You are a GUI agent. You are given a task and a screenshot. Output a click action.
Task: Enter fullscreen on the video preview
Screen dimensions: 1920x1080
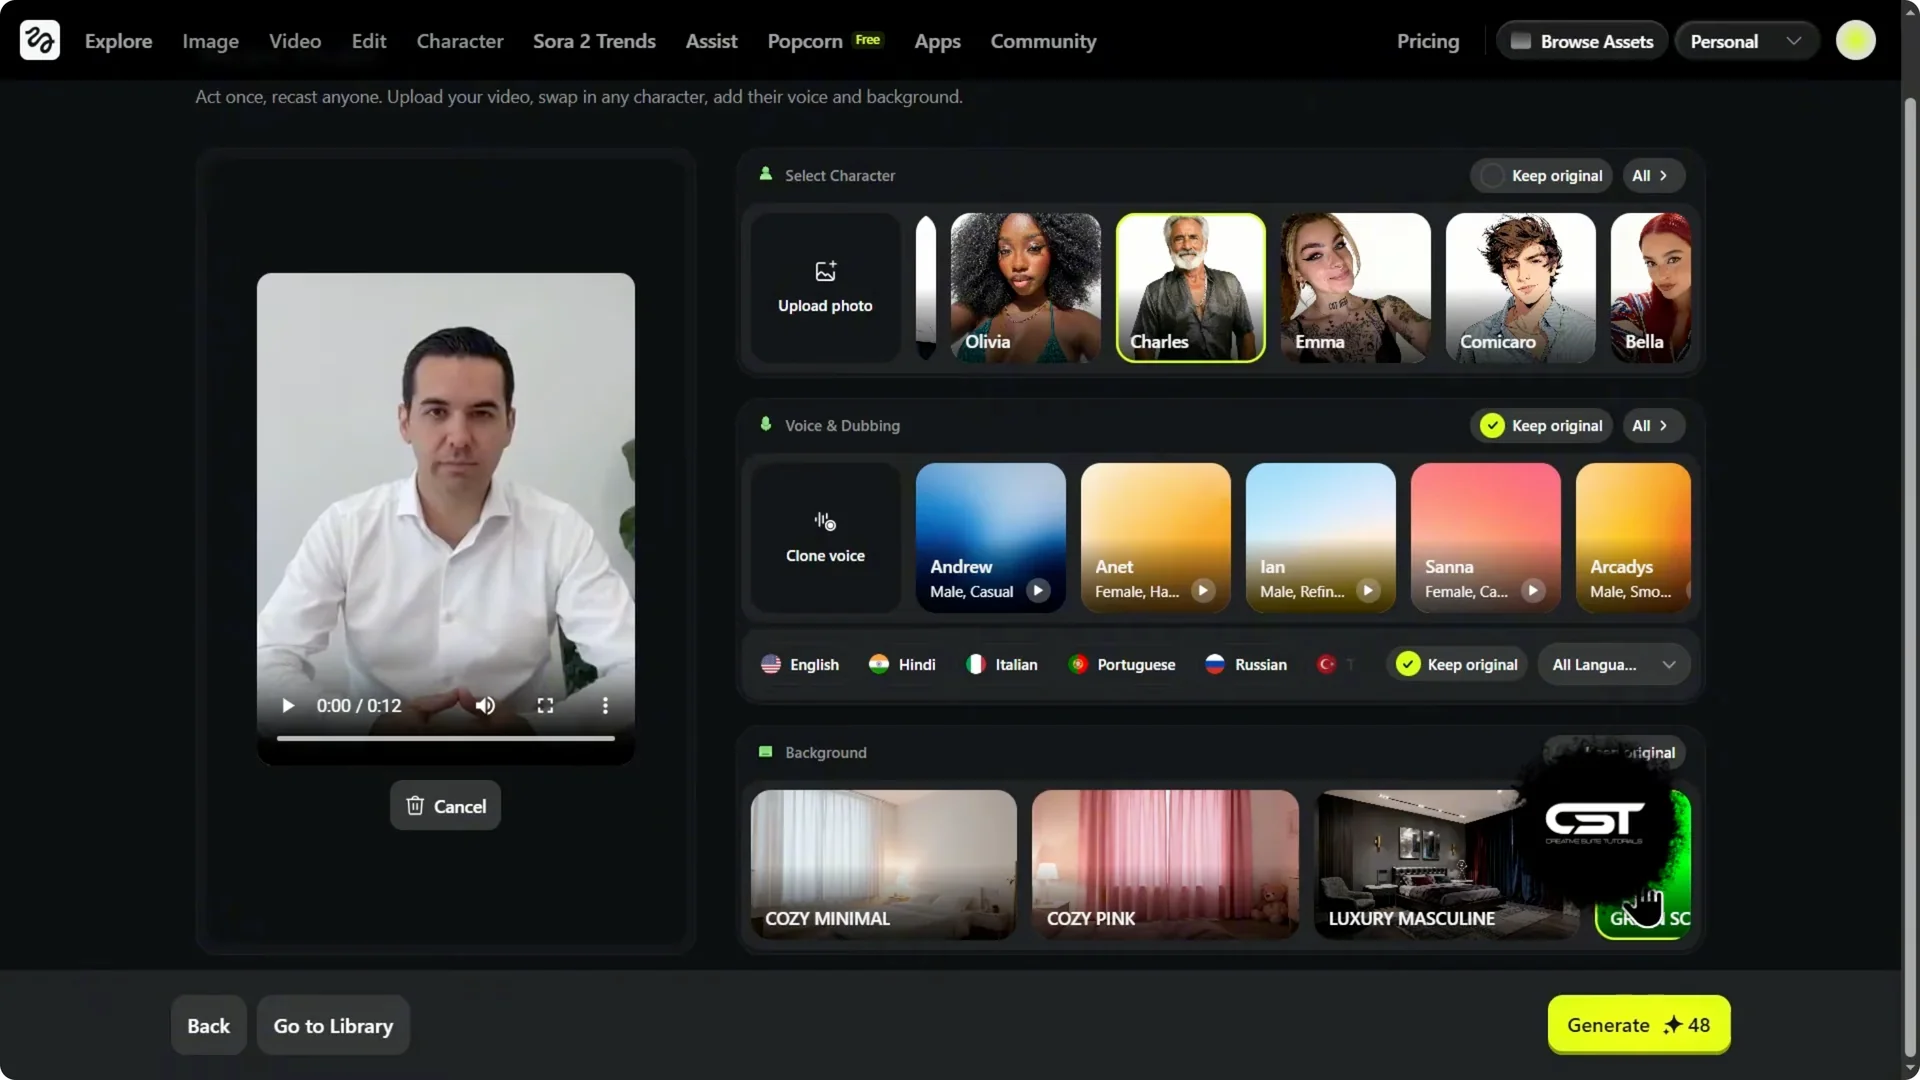point(545,705)
